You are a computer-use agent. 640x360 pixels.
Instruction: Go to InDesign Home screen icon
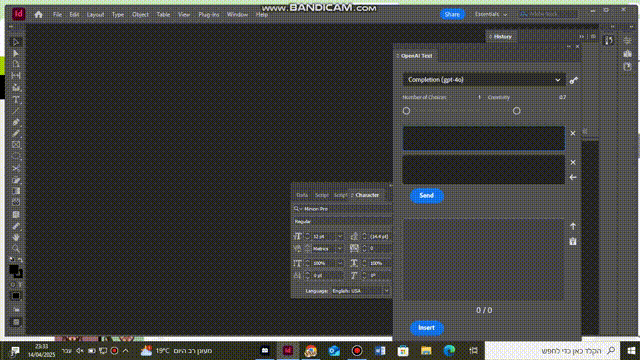(x=38, y=15)
